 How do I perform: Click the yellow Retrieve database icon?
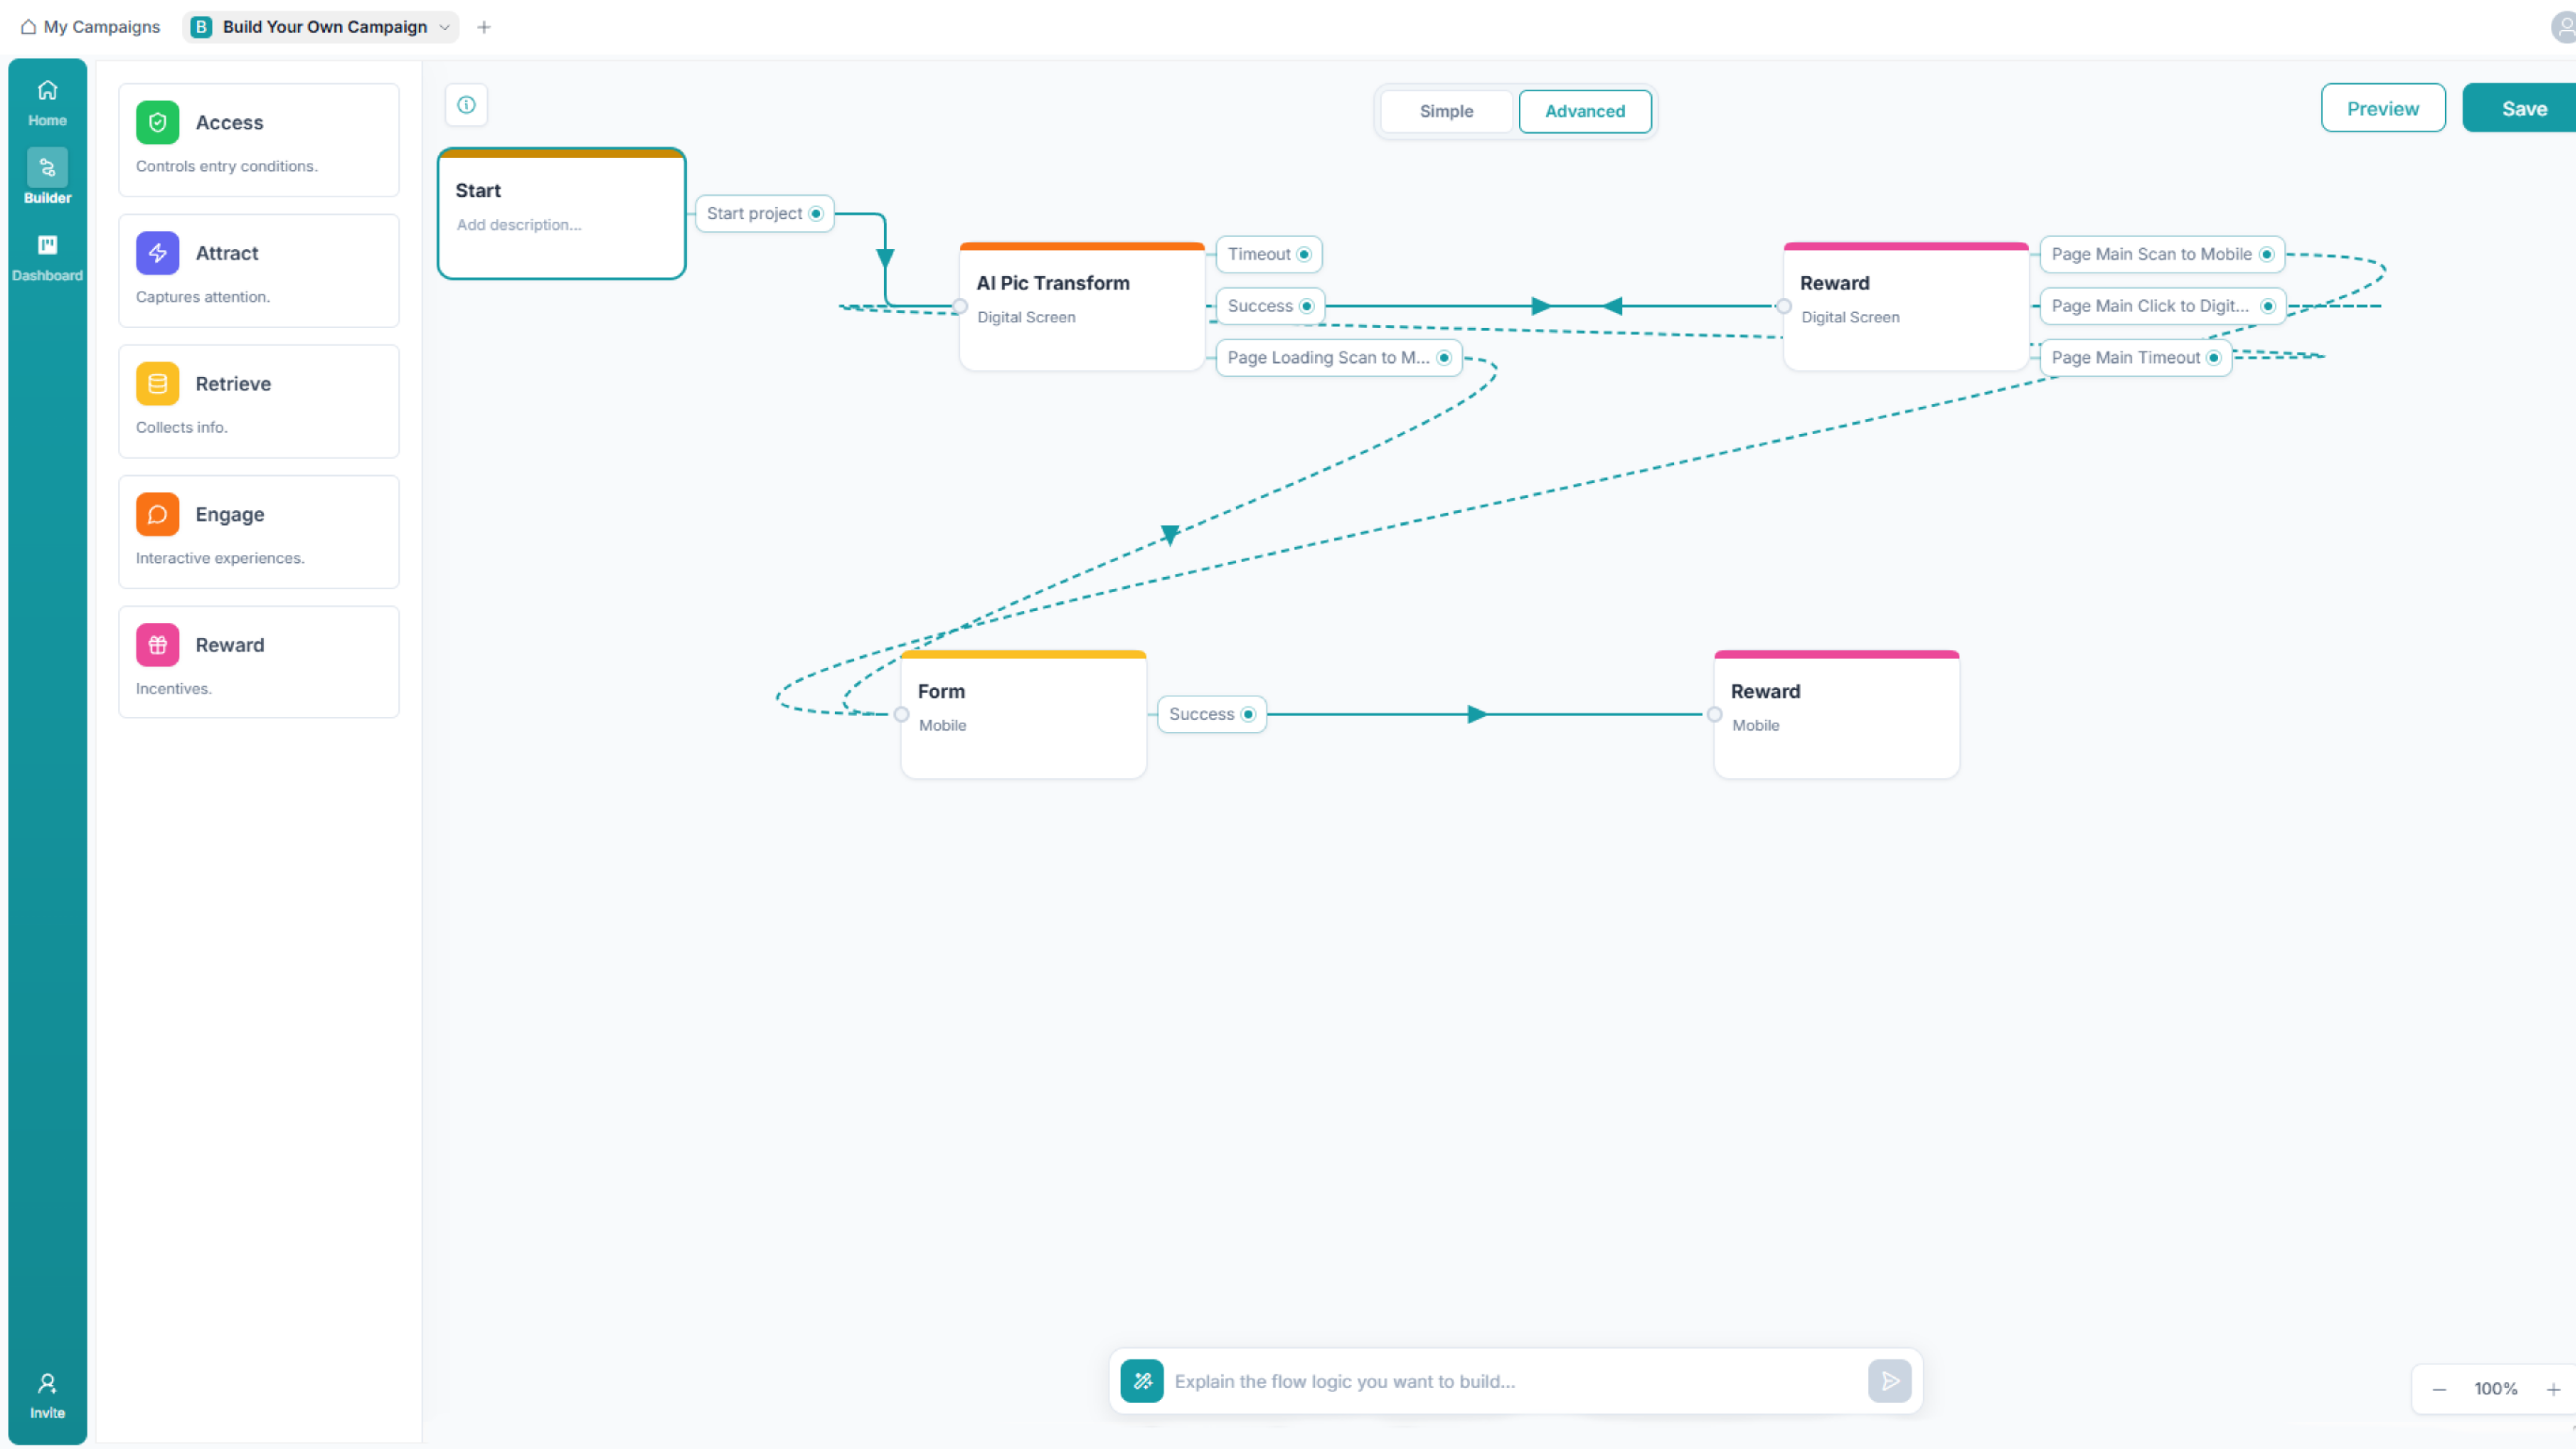(158, 384)
